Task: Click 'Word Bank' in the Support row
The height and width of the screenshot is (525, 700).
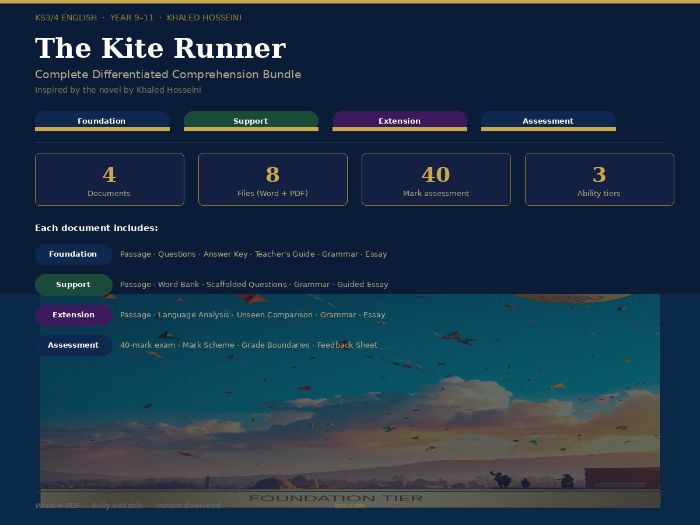Action: 179,284
